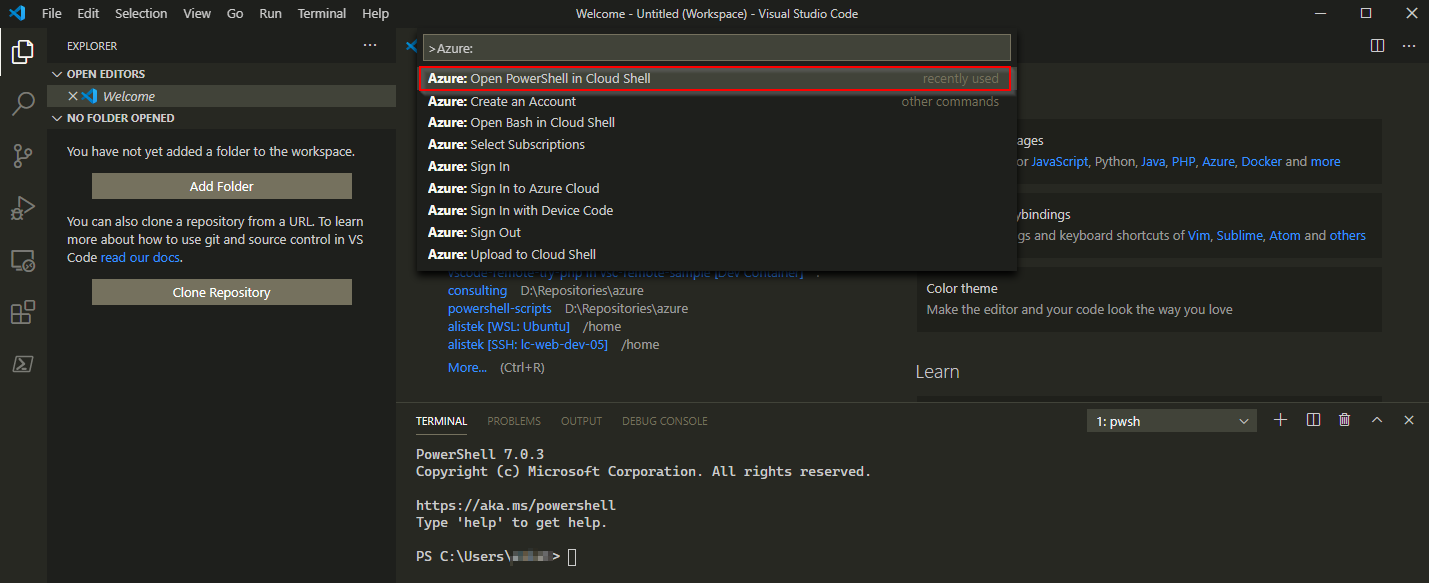Open the Color theme card

click(x=1149, y=299)
